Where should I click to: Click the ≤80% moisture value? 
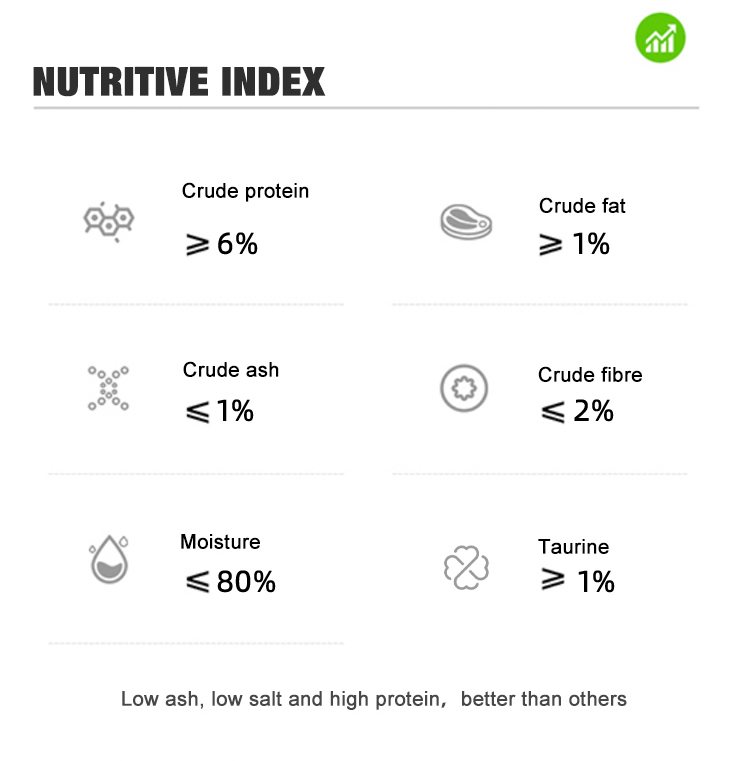point(230,582)
